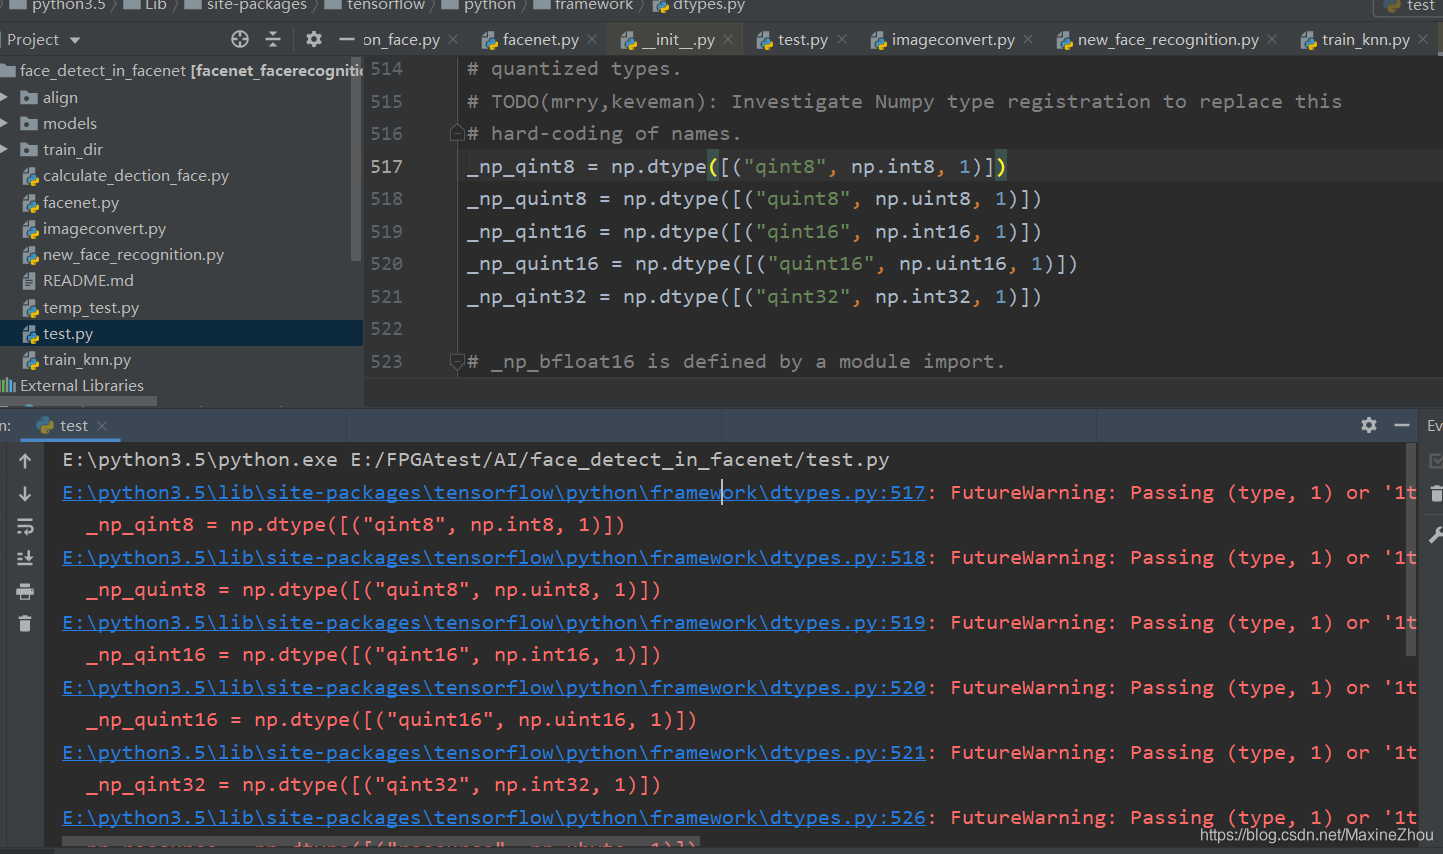Select calculate_dection_face.py in project tree
The height and width of the screenshot is (854, 1443).
point(136,175)
